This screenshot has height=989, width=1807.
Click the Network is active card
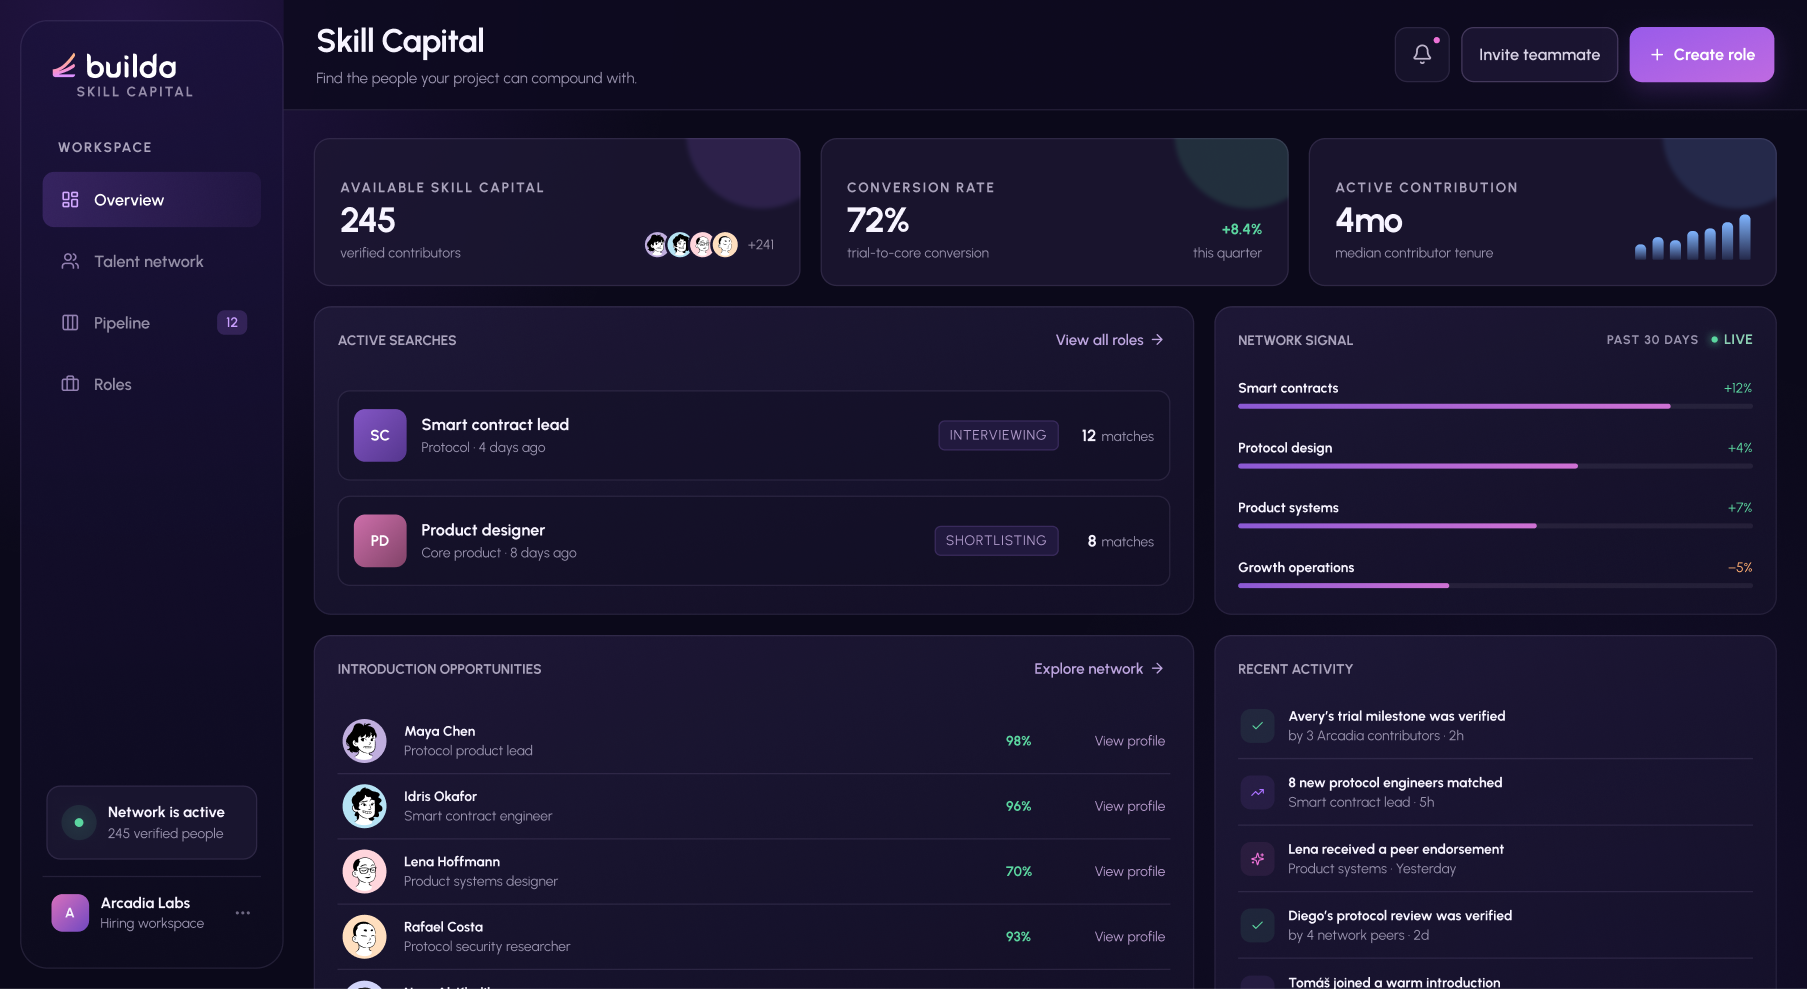[152, 822]
